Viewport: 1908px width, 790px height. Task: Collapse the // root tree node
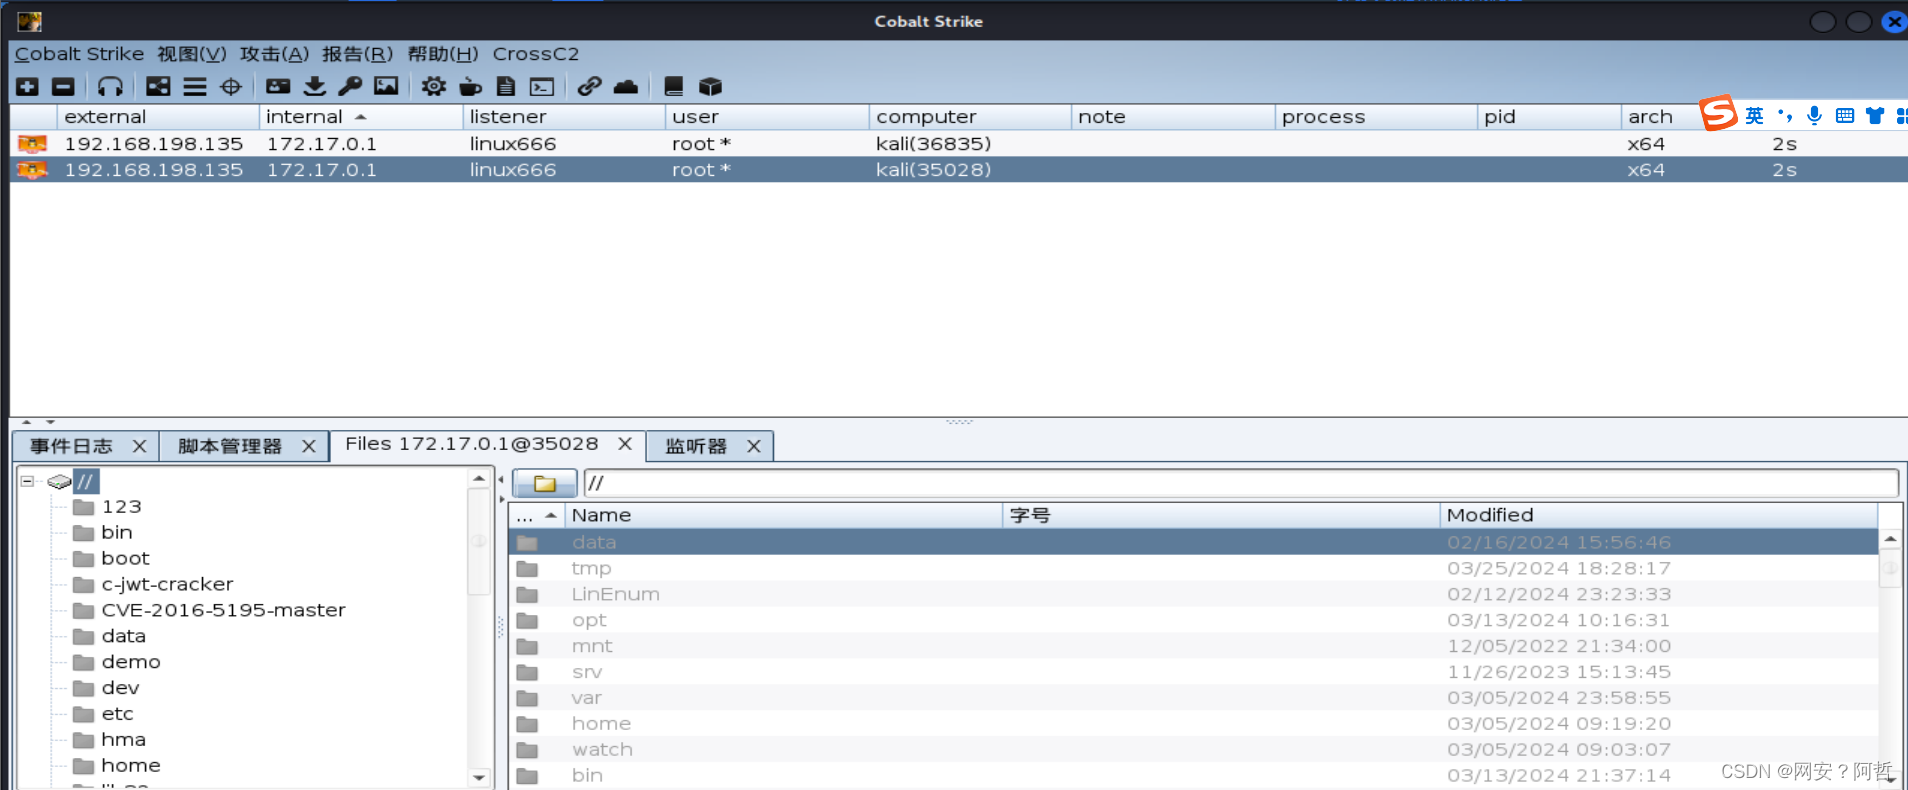[27, 481]
